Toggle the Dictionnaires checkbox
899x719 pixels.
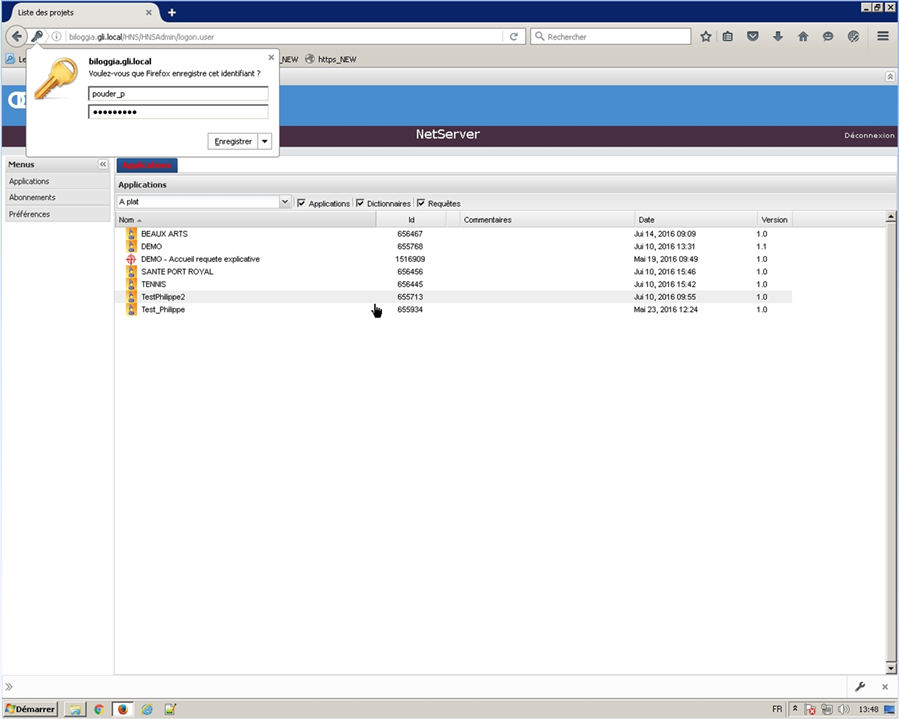pyautogui.click(x=360, y=203)
